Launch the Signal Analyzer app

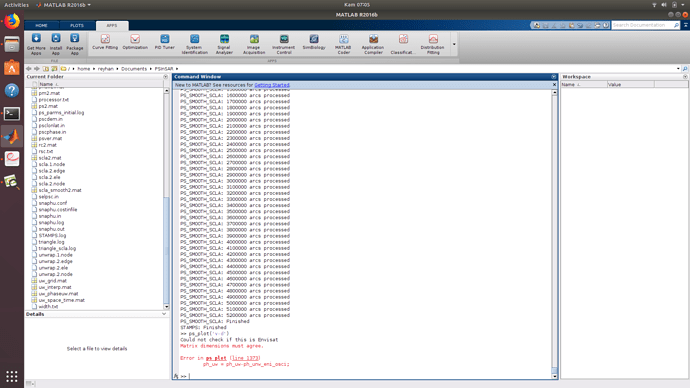click(x=224, y=44)
